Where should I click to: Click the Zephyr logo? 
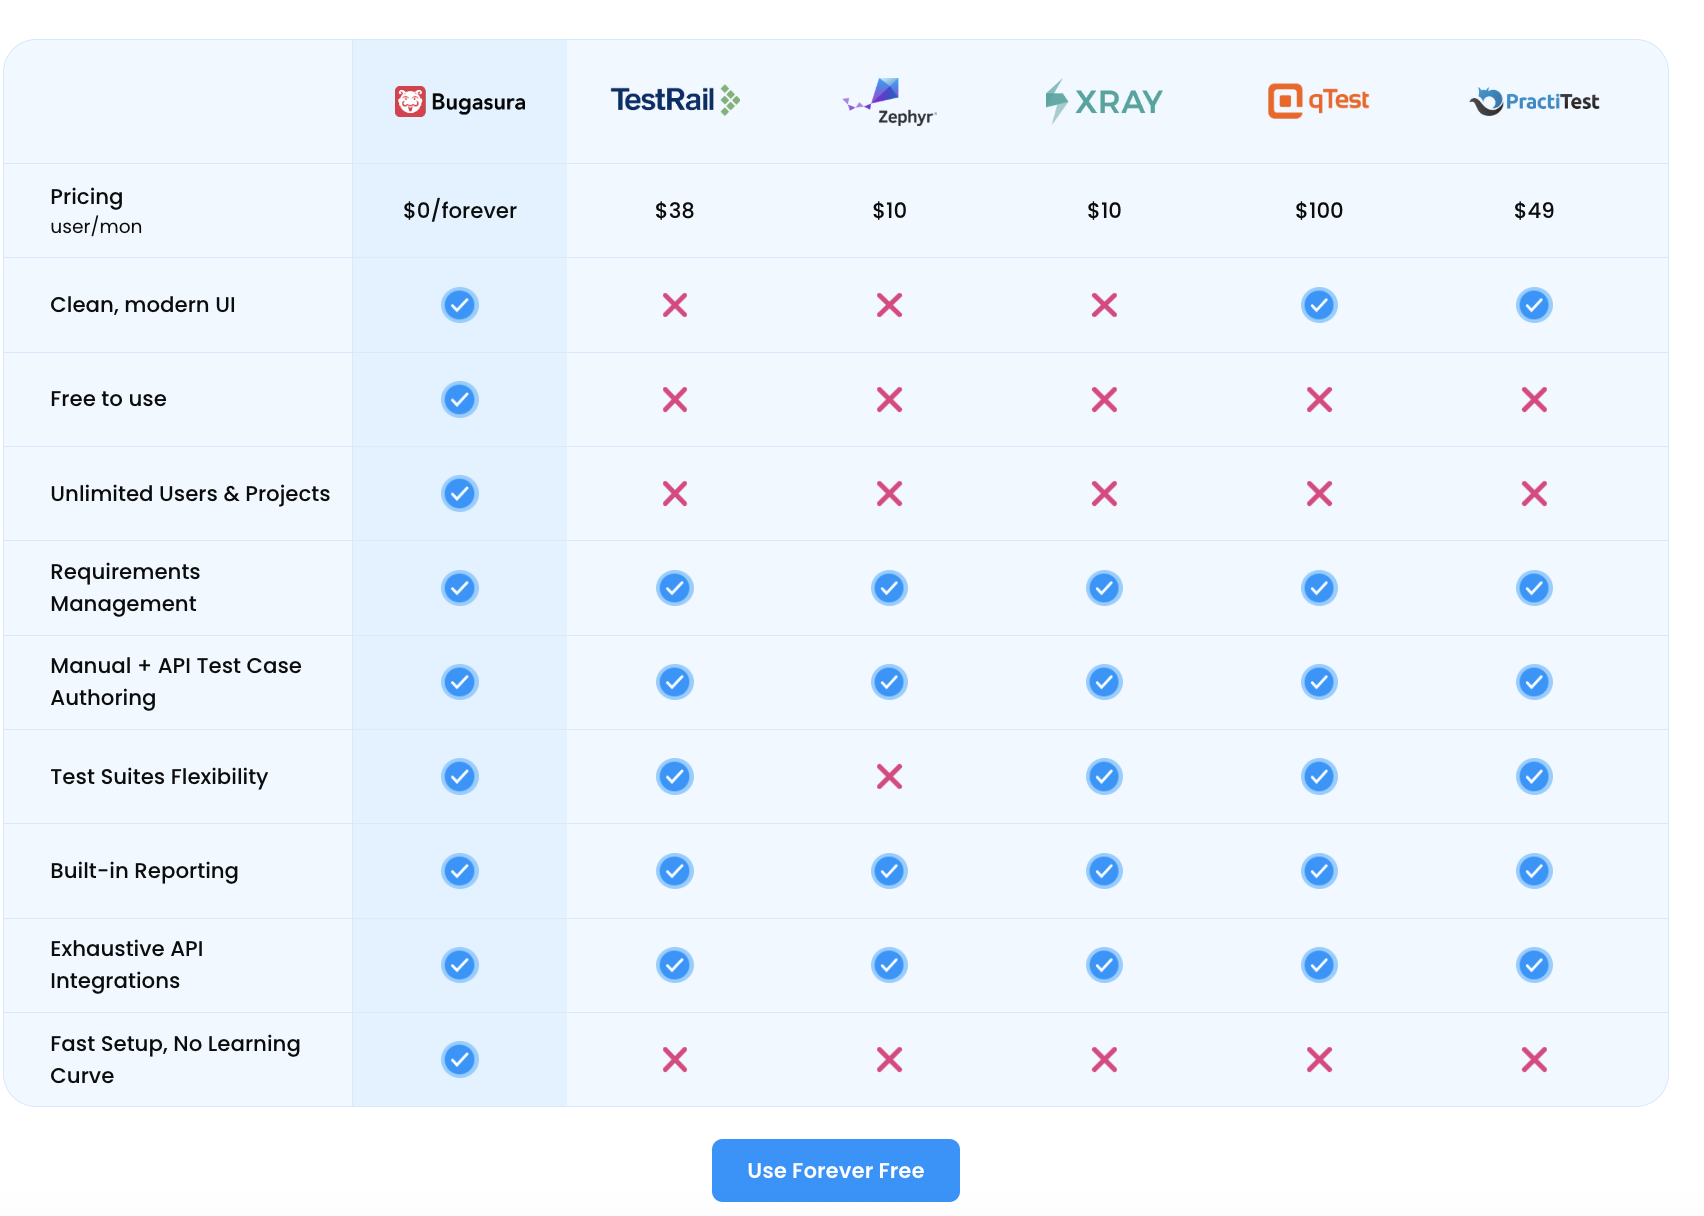tap(889, 102)
